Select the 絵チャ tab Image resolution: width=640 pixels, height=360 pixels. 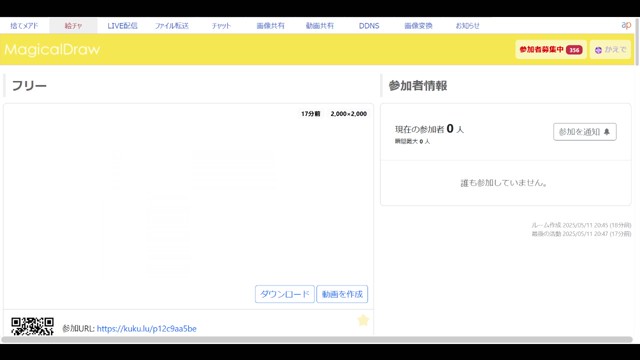click(x=73, y=26)
